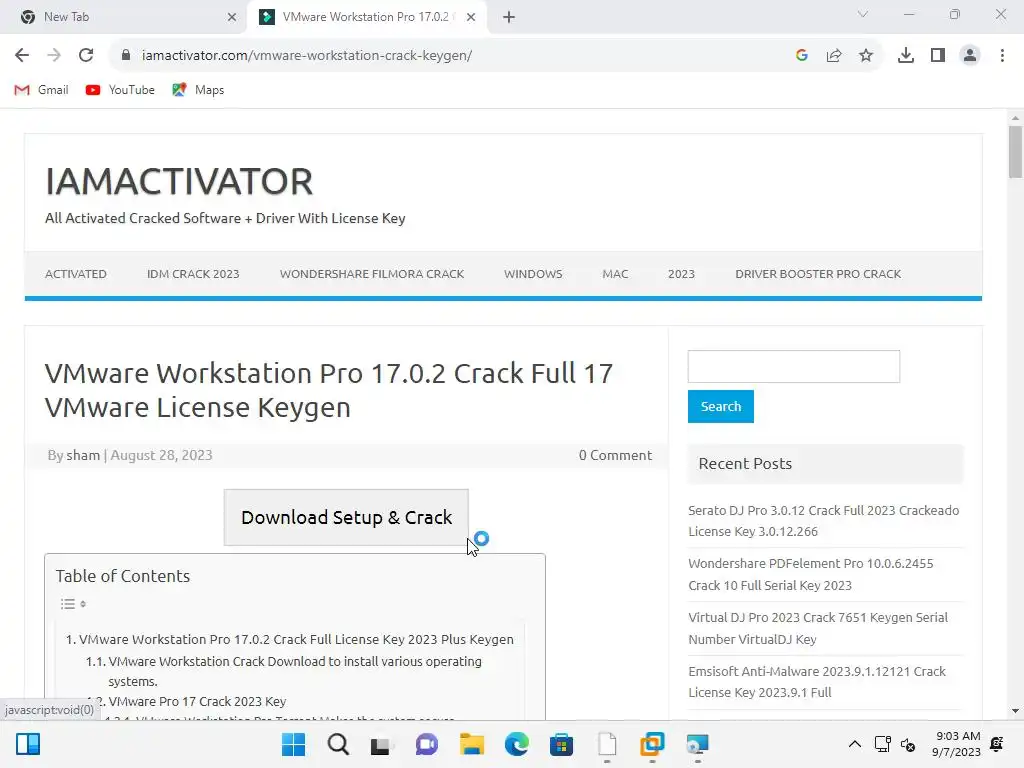Click the address bar URL

[307, 56]
